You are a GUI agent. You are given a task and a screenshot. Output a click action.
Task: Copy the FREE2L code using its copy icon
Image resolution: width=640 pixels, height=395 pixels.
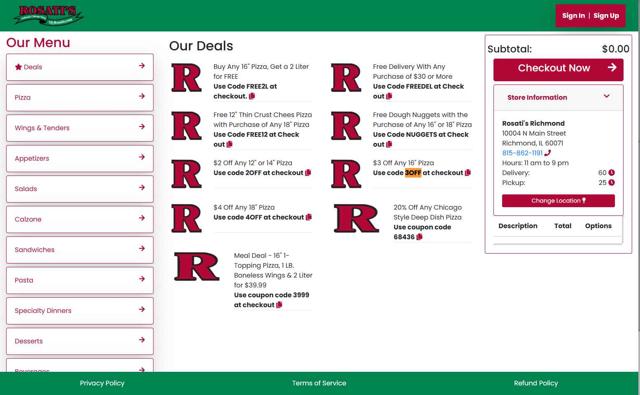tap(252, 96)
